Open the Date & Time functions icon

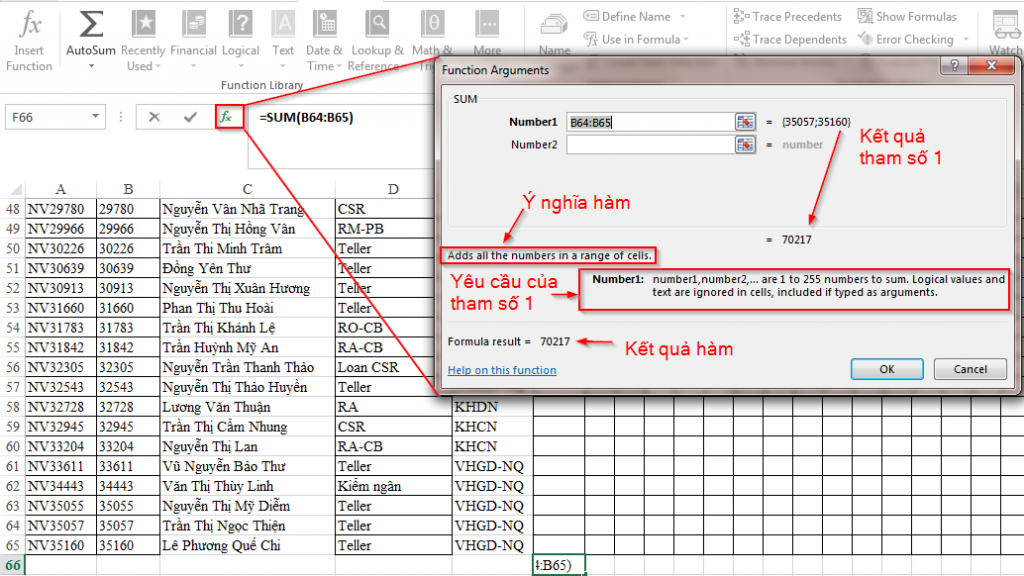click(x=324, y=25)
